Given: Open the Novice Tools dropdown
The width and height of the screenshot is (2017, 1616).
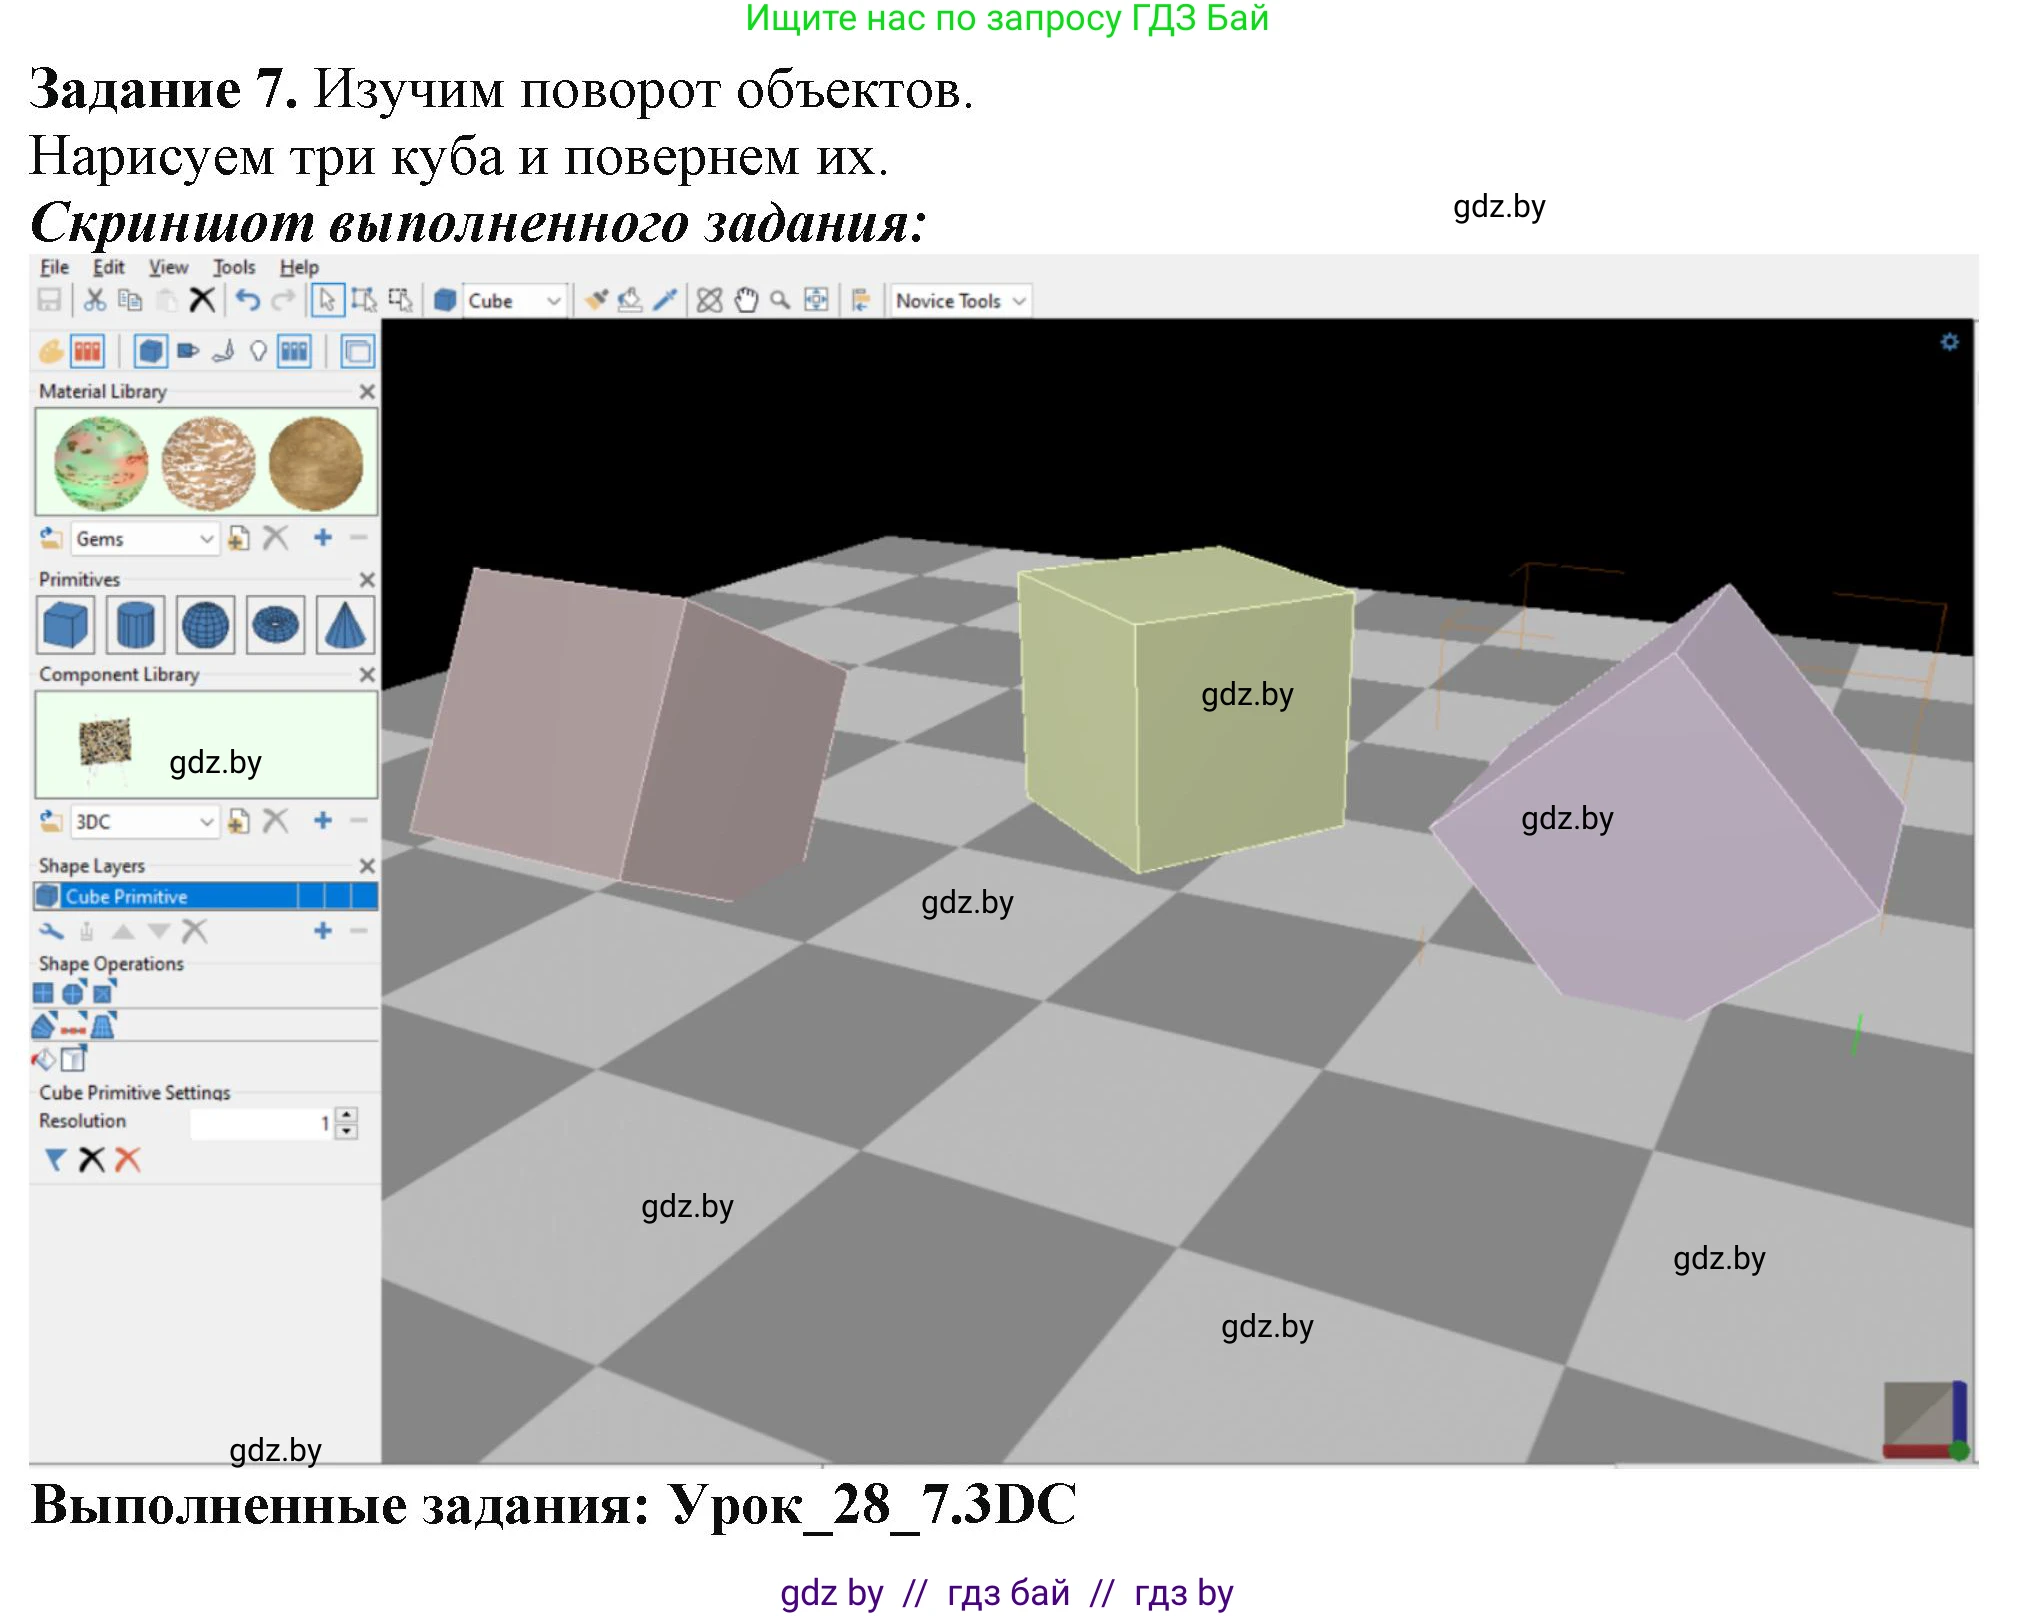Looking at the screenshot, I should 958,300.
